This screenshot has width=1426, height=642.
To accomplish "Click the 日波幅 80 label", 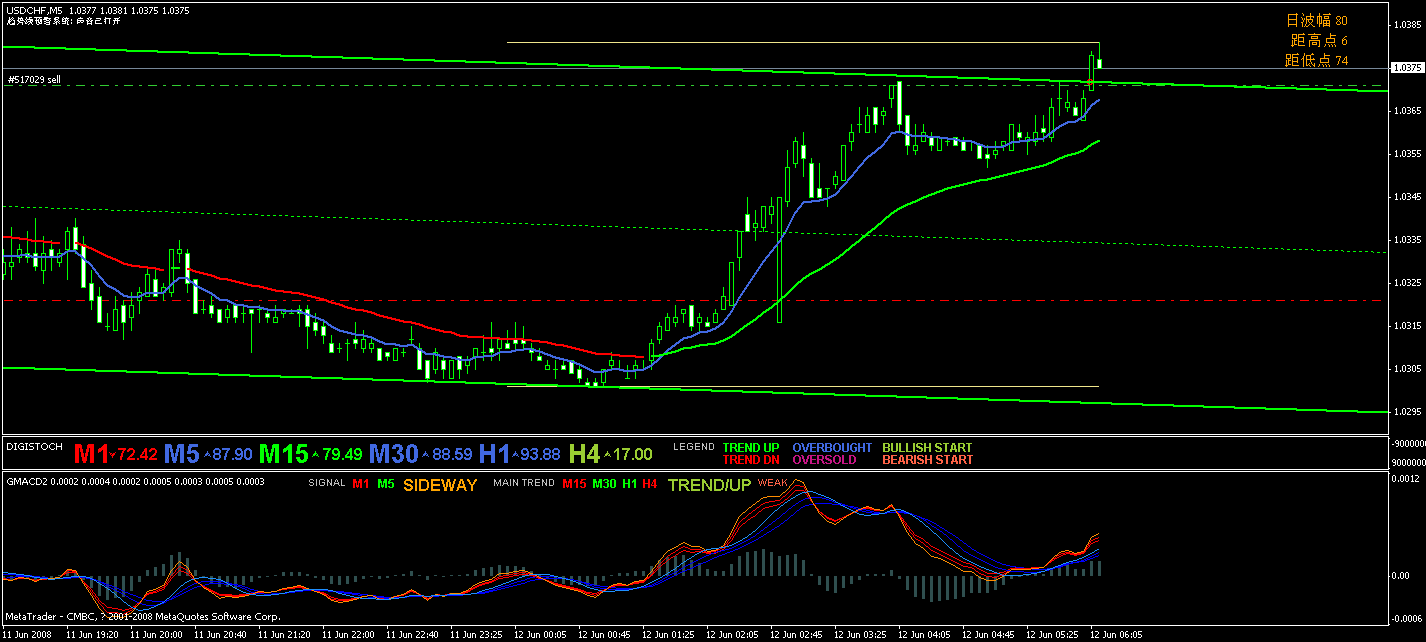I will pos(1316,21).
